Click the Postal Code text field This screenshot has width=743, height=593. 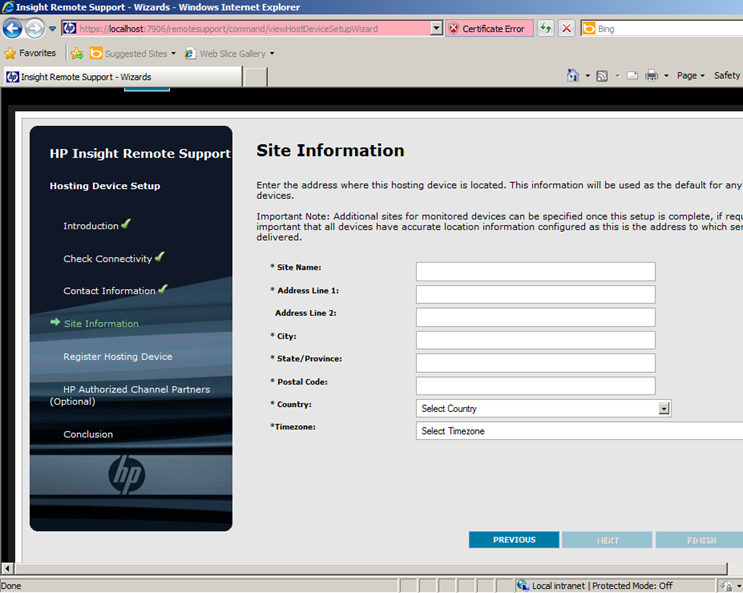(x=535, y=385)
